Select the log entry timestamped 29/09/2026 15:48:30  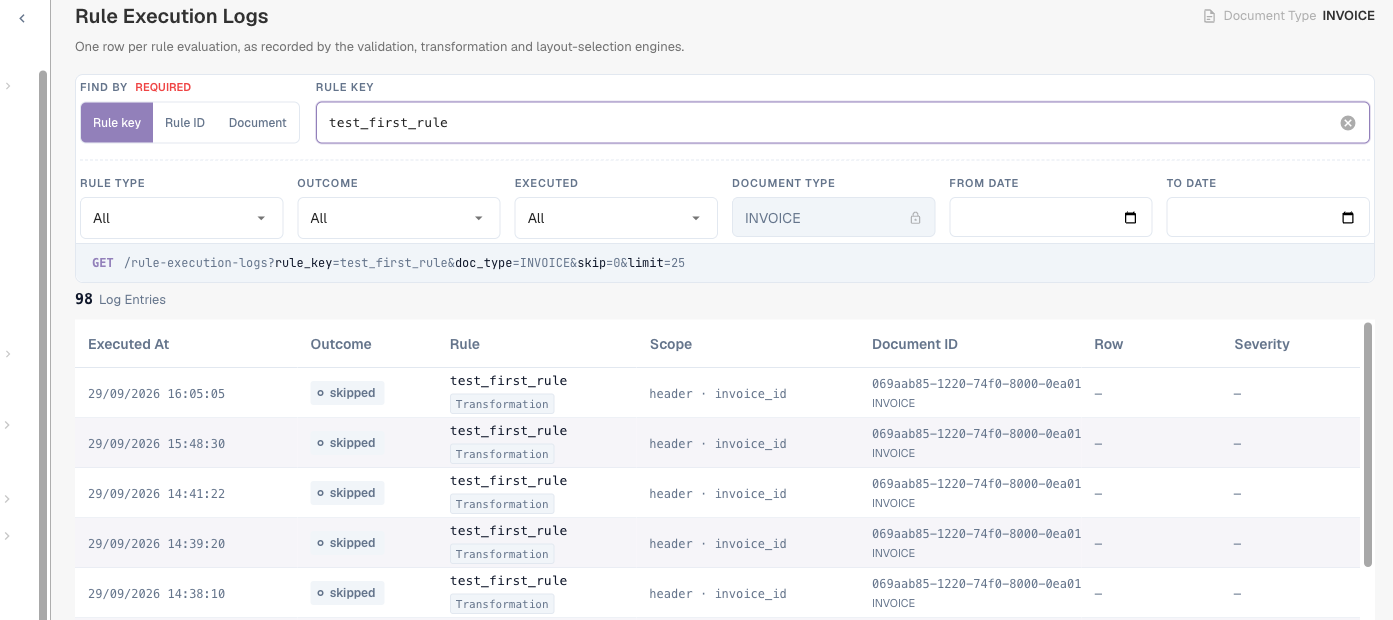point(718,443)
